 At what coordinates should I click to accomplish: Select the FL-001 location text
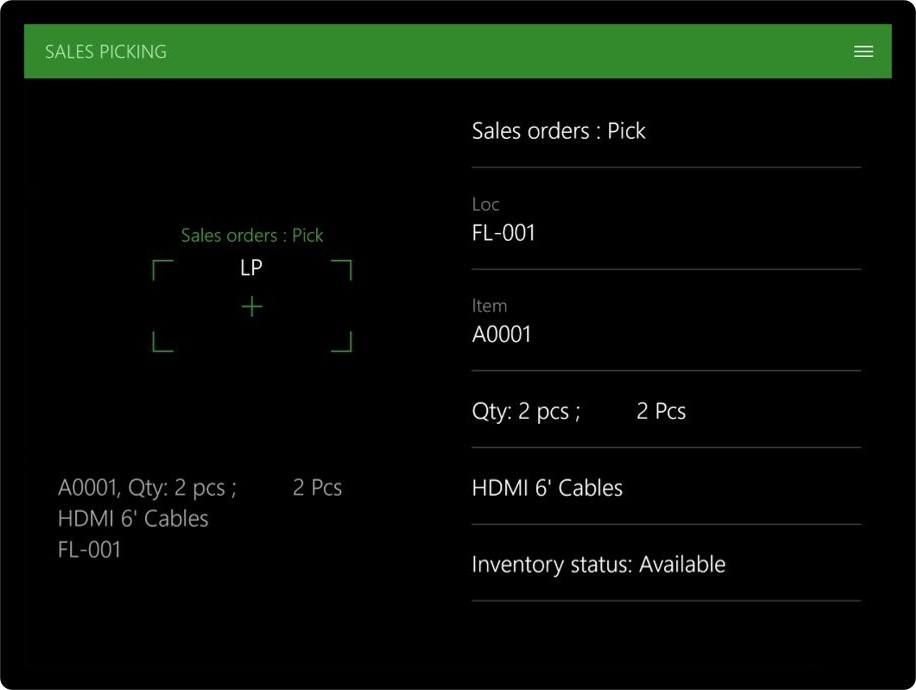tap(88, 549)
